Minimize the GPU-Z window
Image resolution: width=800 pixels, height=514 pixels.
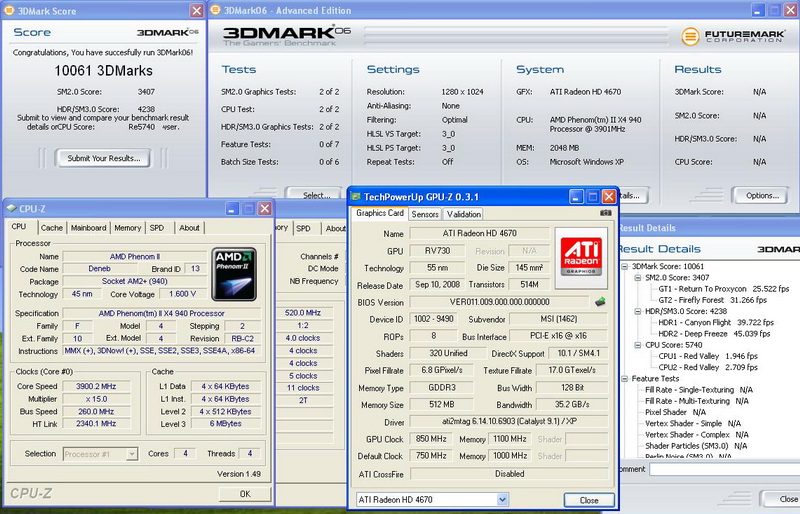pos(576,197)
